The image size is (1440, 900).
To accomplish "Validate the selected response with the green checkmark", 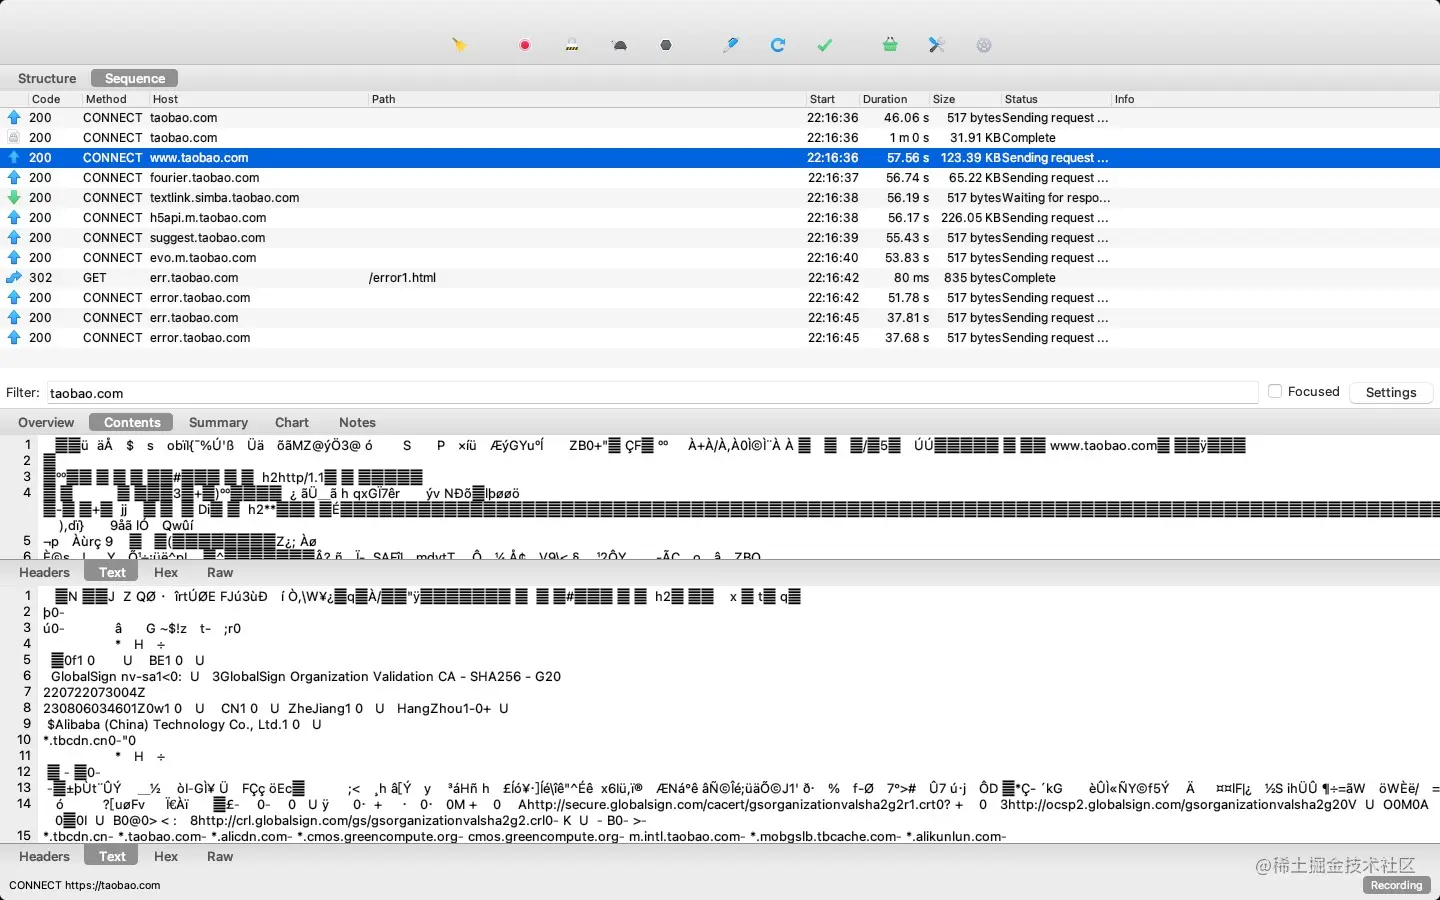I will coord(825,45).
